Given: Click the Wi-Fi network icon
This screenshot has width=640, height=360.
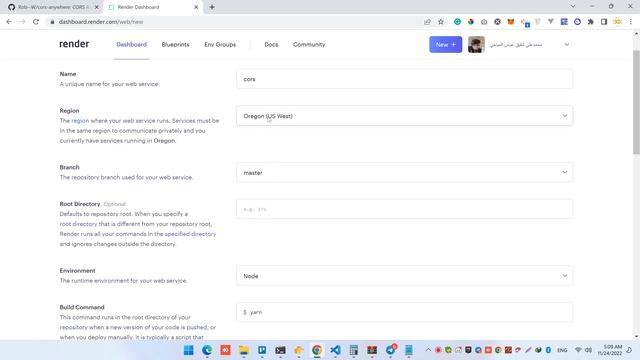Looking at the screenshot, I should coord(578,350).
